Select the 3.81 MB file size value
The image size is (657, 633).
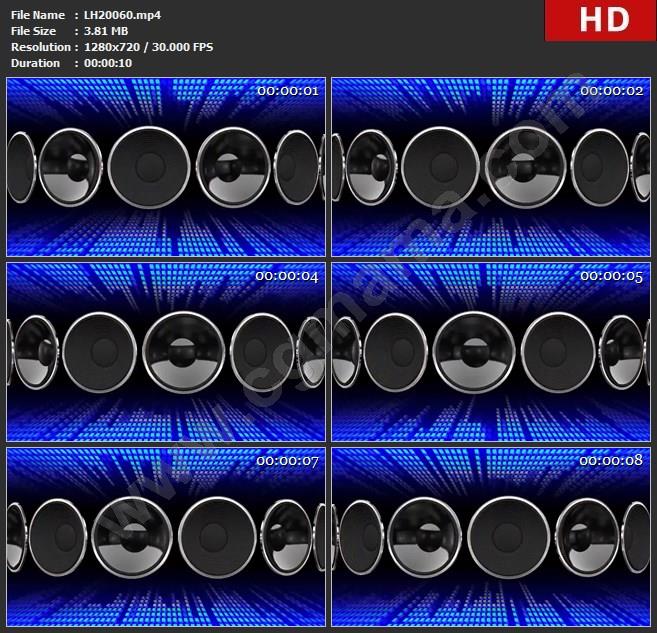(x=108, y=31)
